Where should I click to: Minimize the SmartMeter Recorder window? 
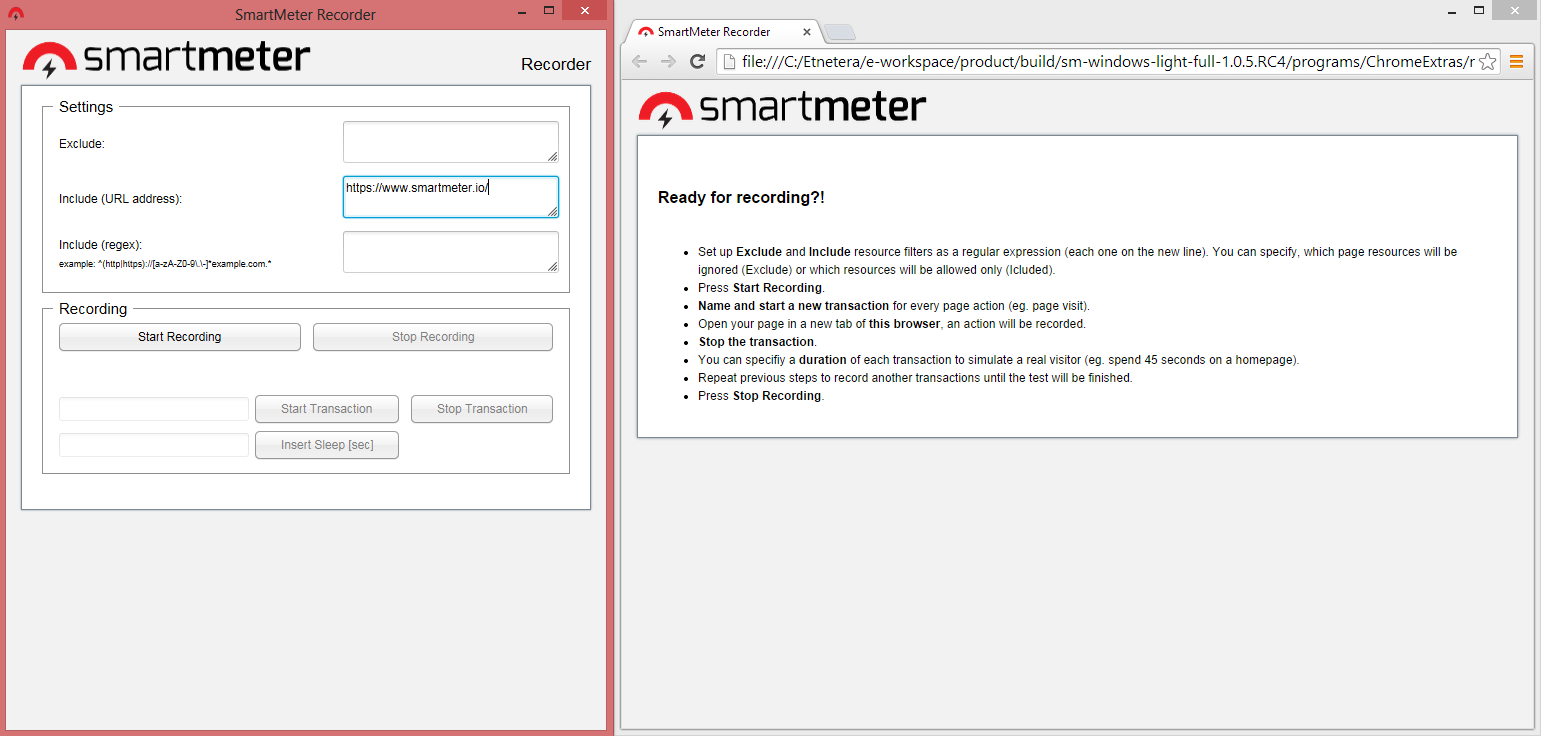[x=521, y=10]
